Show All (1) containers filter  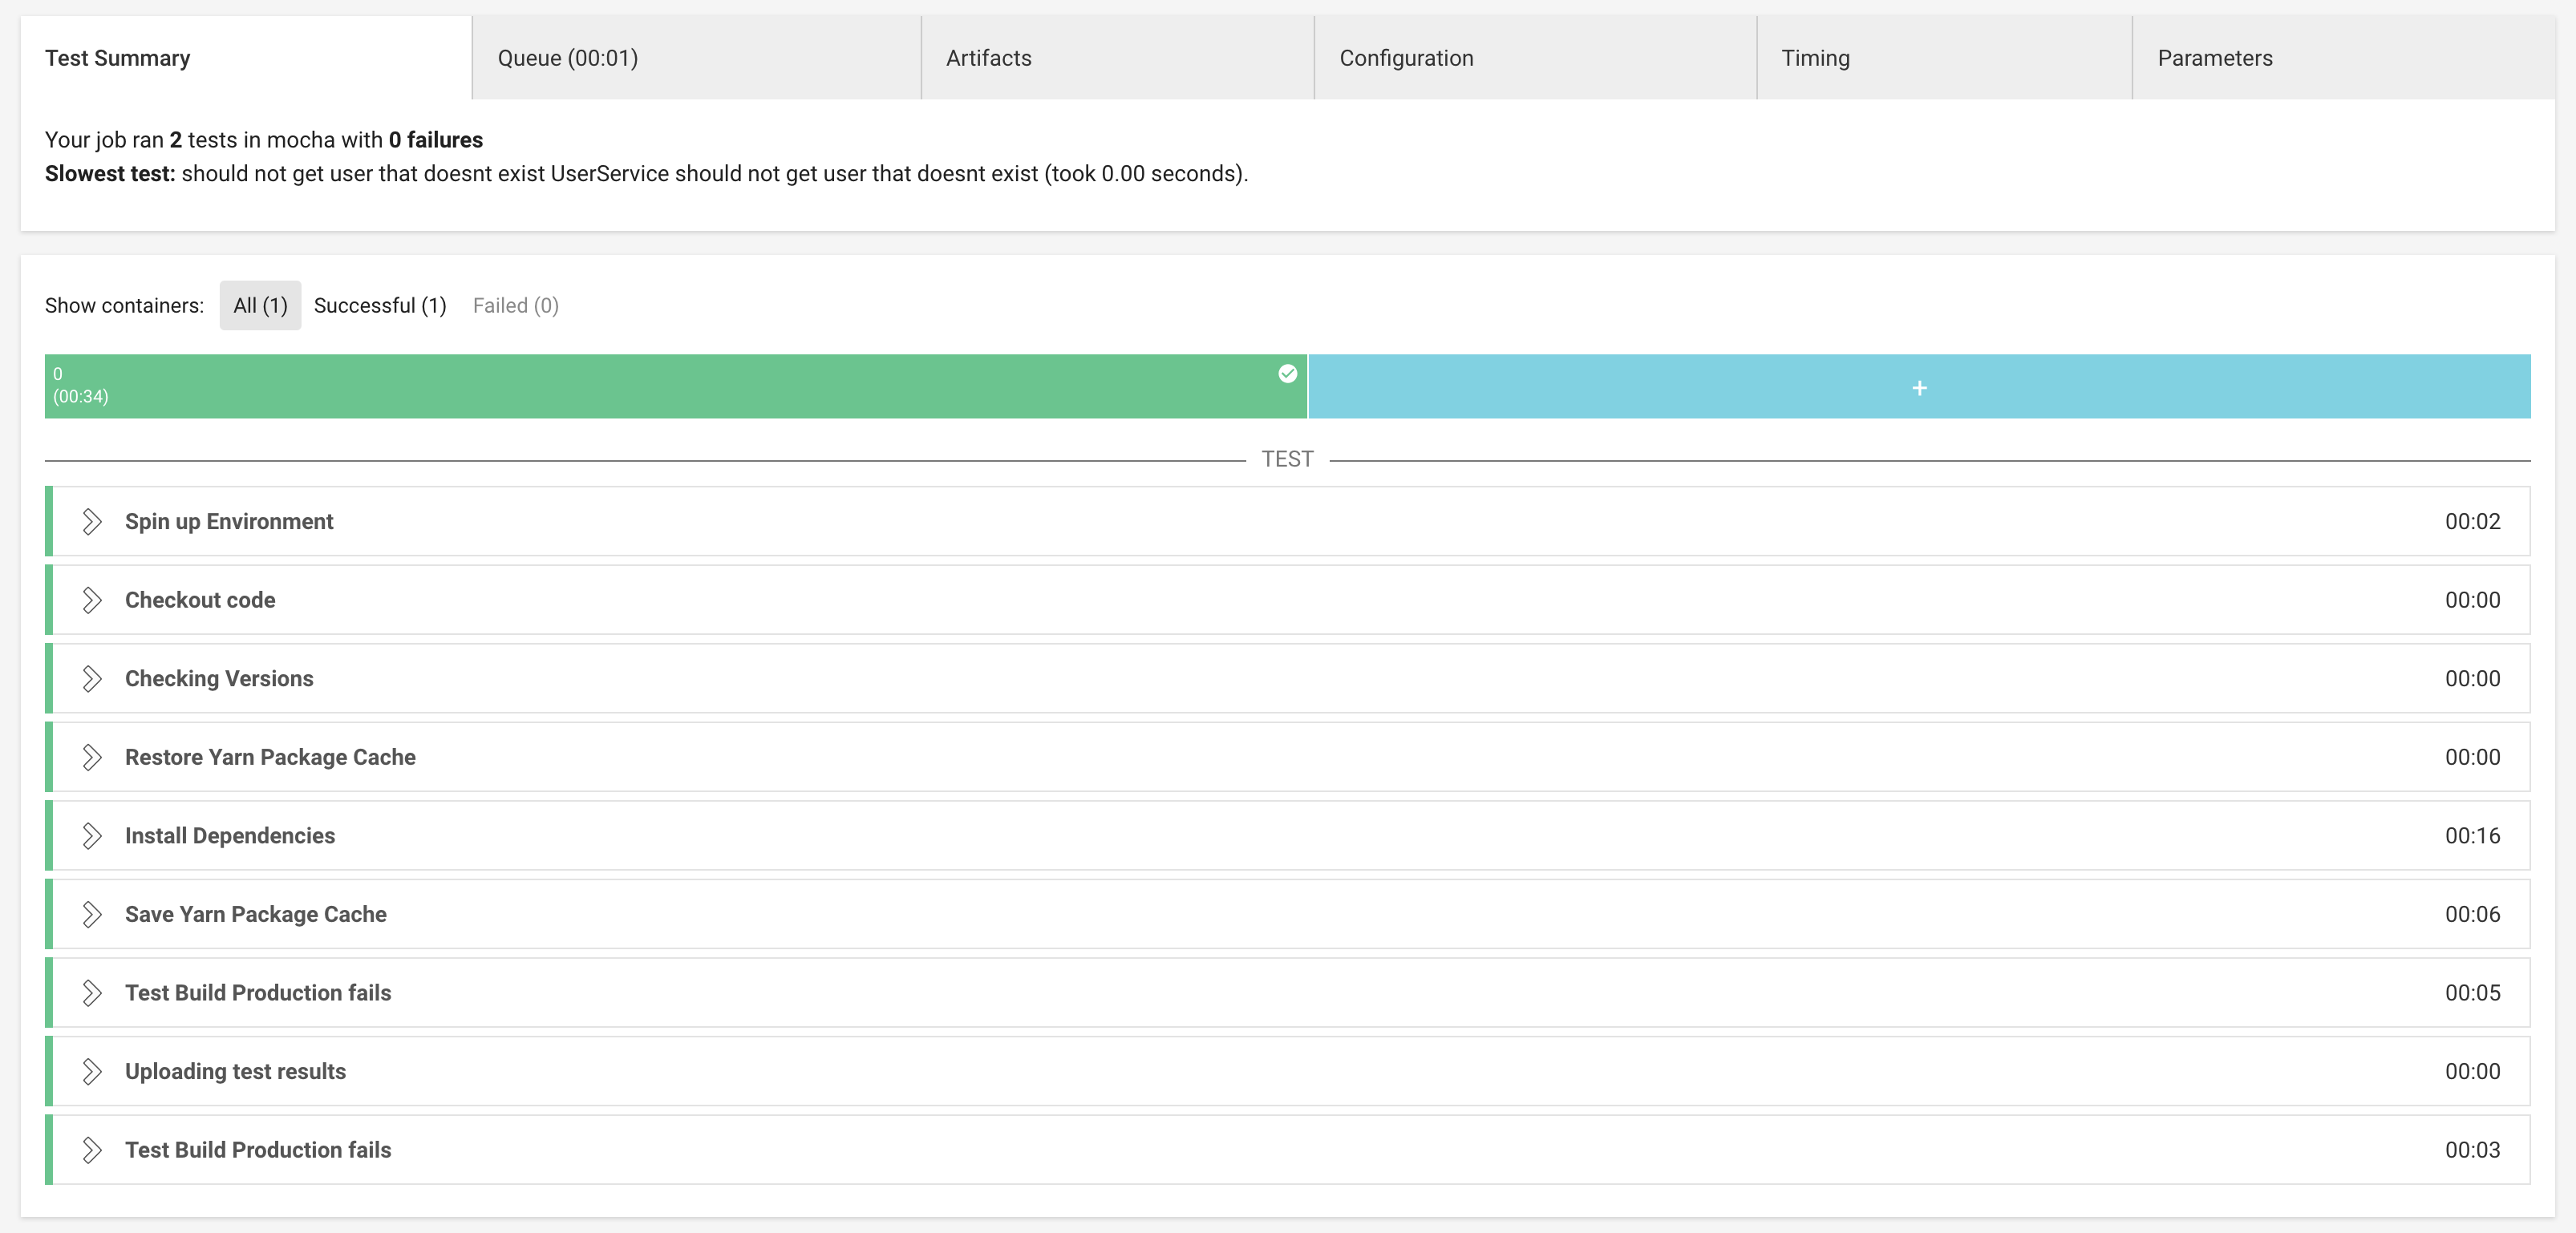coord(260,306)
